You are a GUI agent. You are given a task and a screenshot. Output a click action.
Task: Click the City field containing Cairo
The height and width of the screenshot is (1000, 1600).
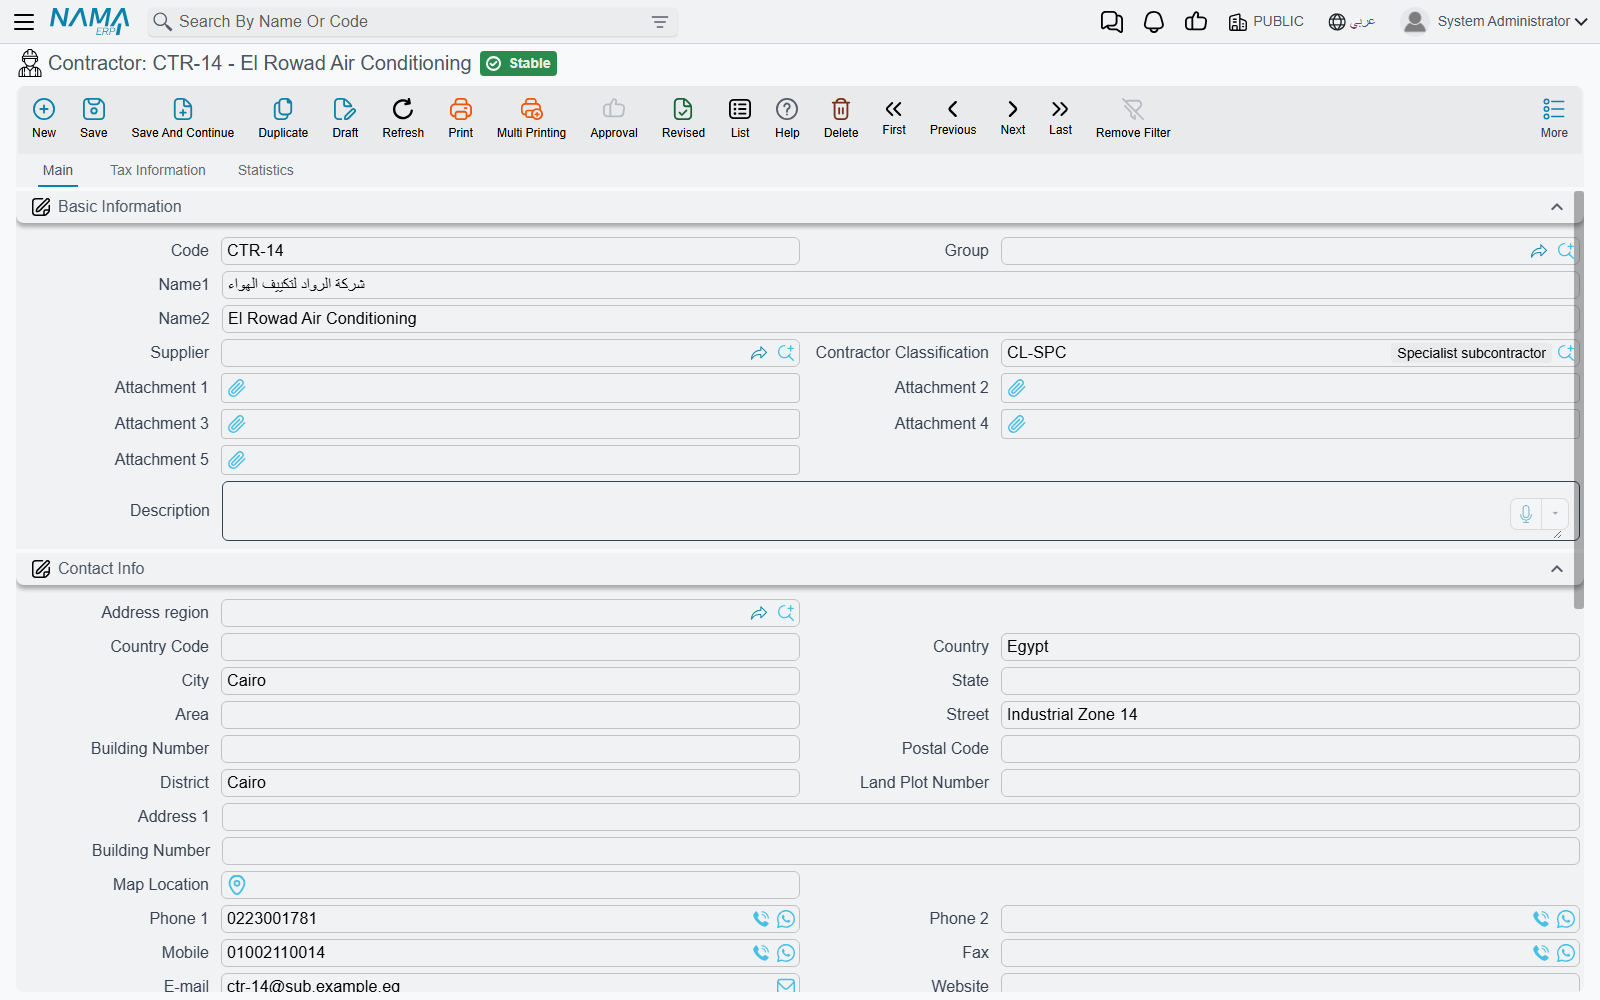pyautogui.click(x=510, y=681)
